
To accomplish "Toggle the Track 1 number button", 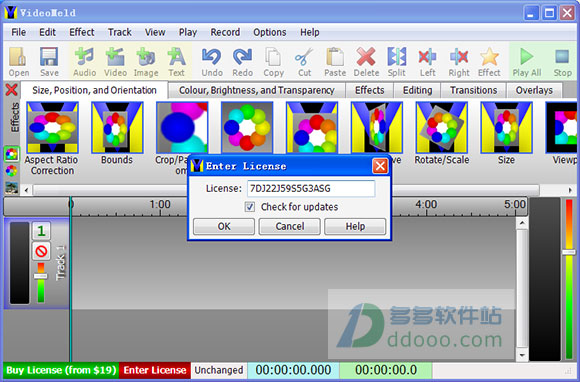I will [x=41, y=231].
